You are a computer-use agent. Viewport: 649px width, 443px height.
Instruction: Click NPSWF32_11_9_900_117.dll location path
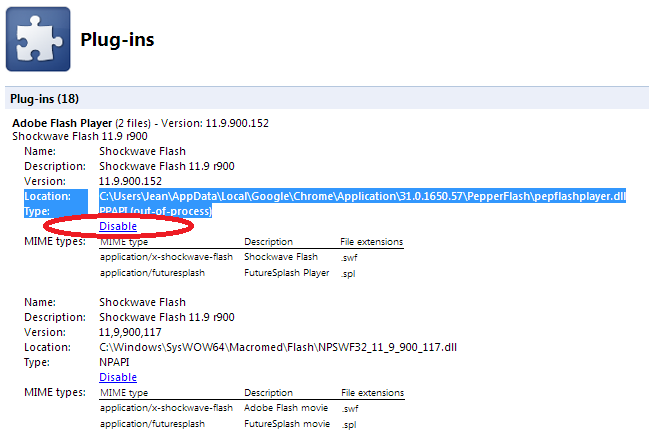tap(278, 347)
